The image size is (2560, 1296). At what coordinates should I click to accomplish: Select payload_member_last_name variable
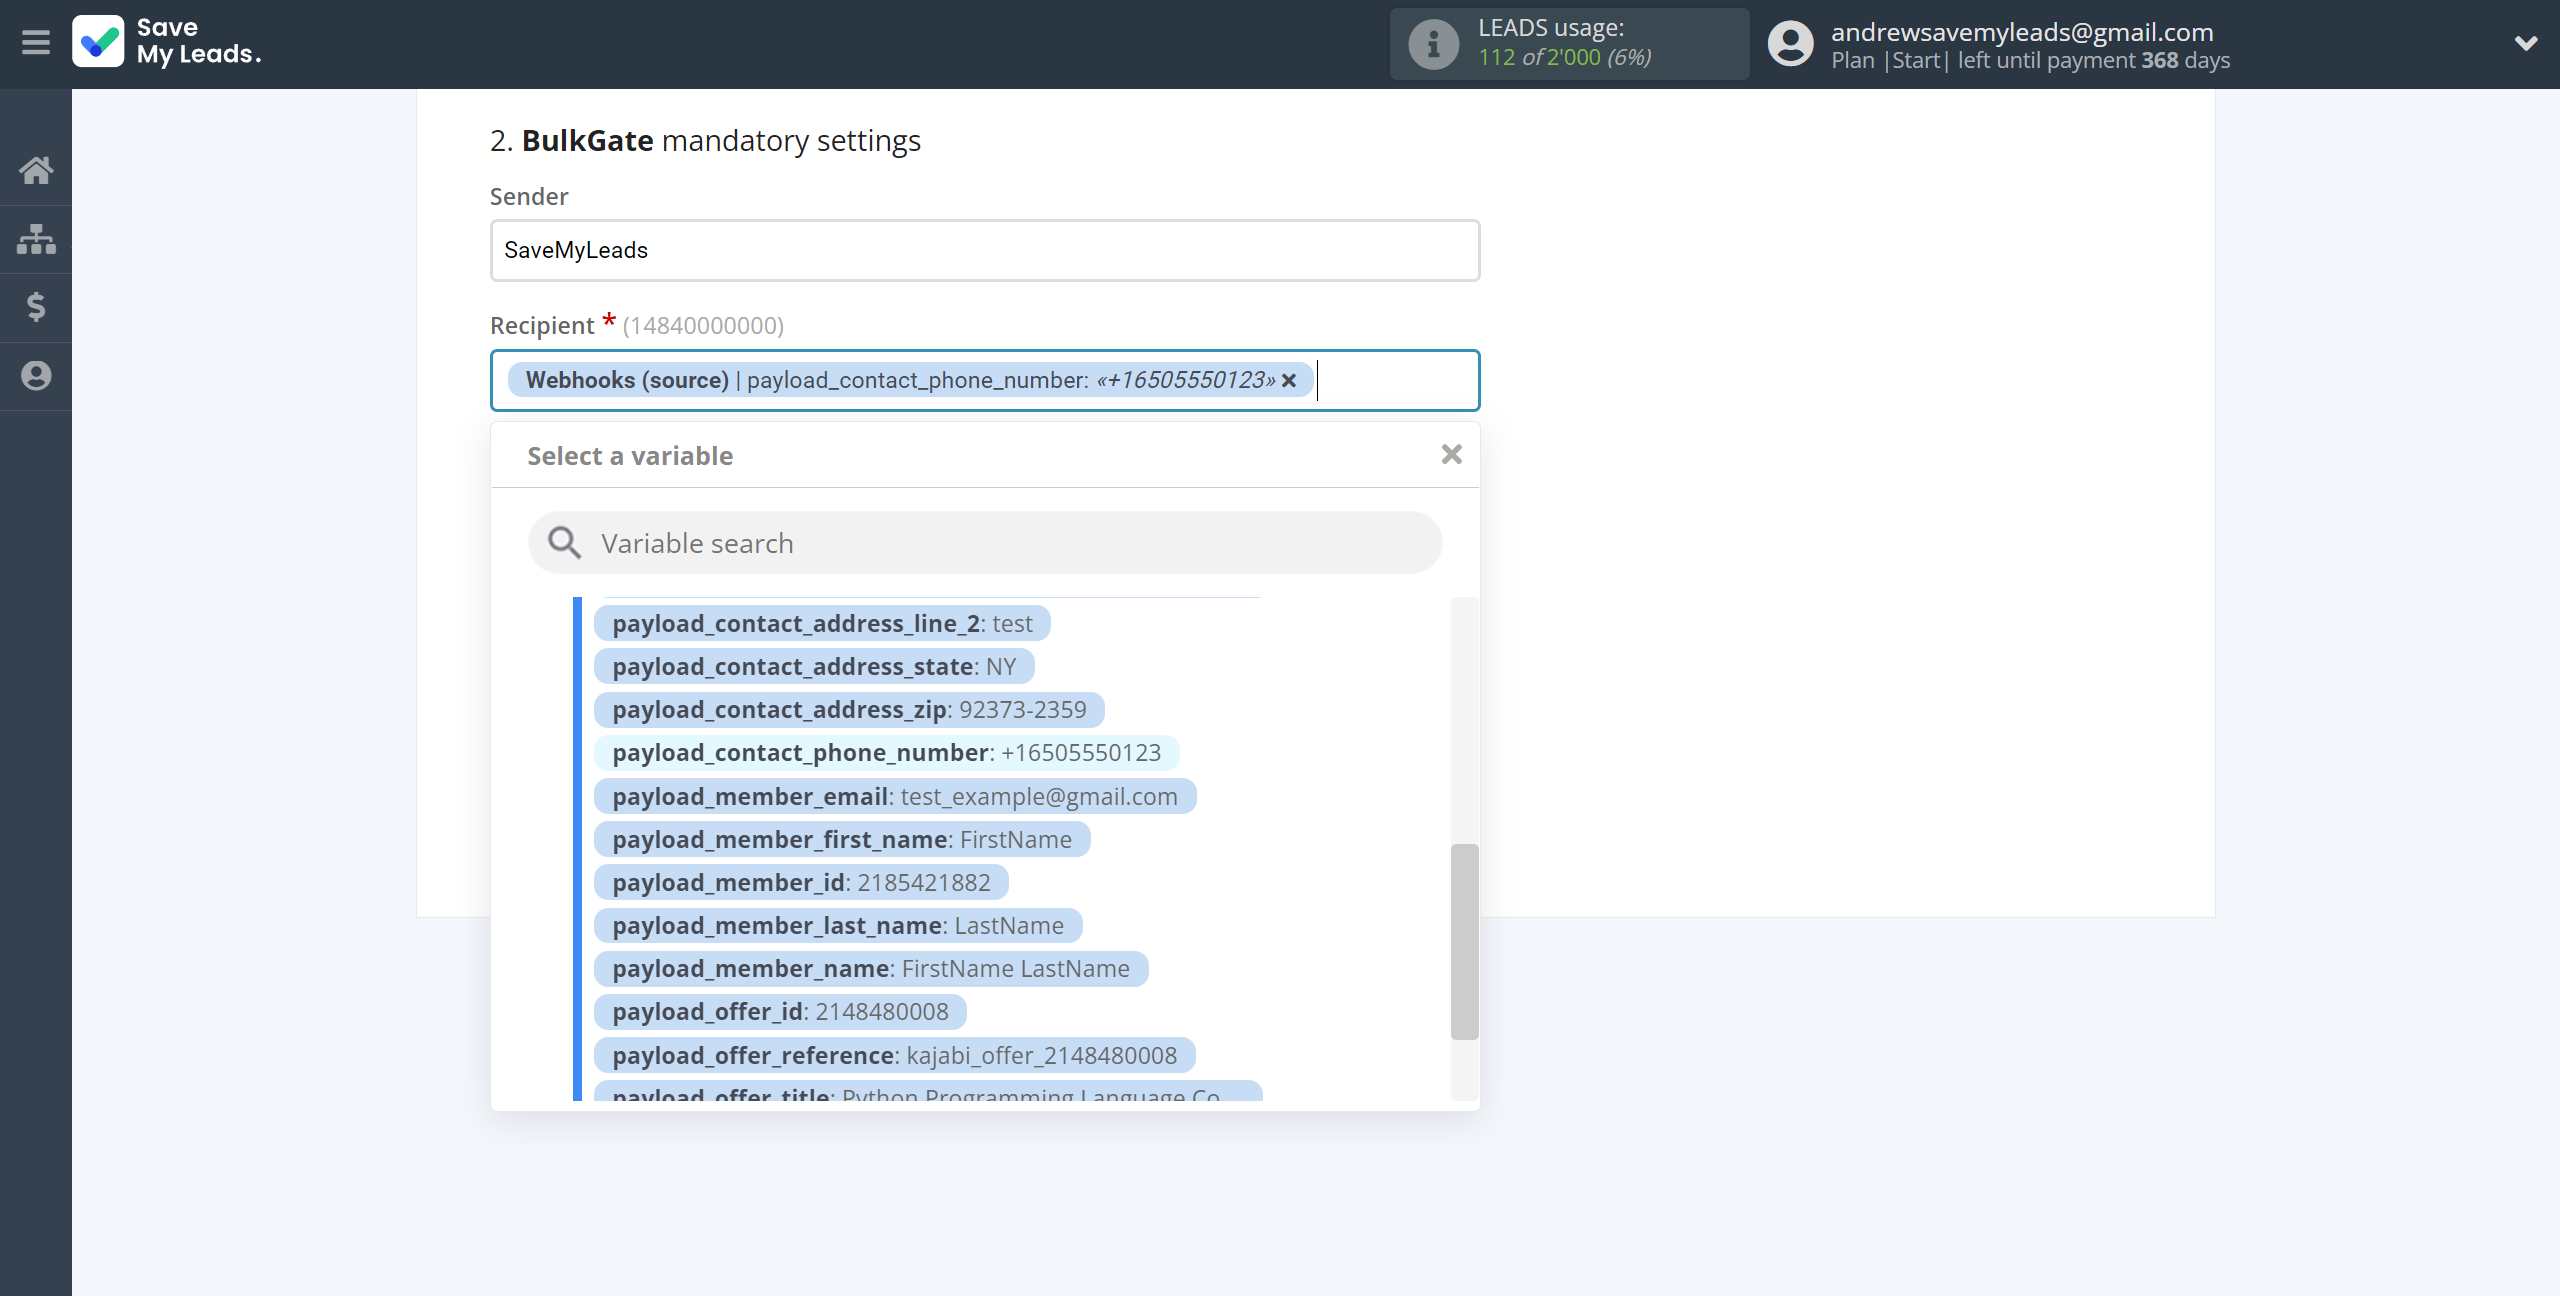click(x=838, y=926)
